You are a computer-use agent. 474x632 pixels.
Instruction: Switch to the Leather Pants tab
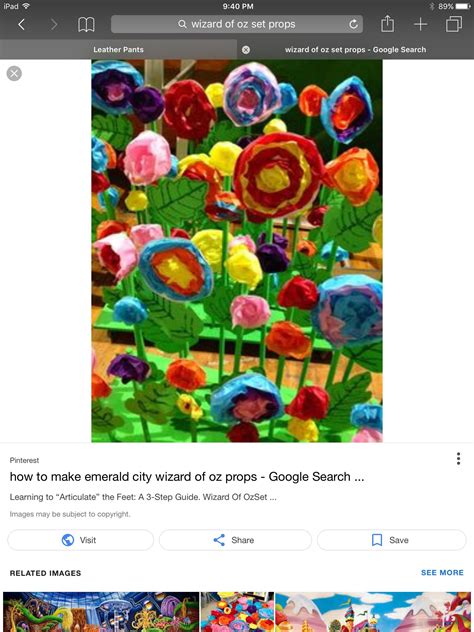click(118, 50)
